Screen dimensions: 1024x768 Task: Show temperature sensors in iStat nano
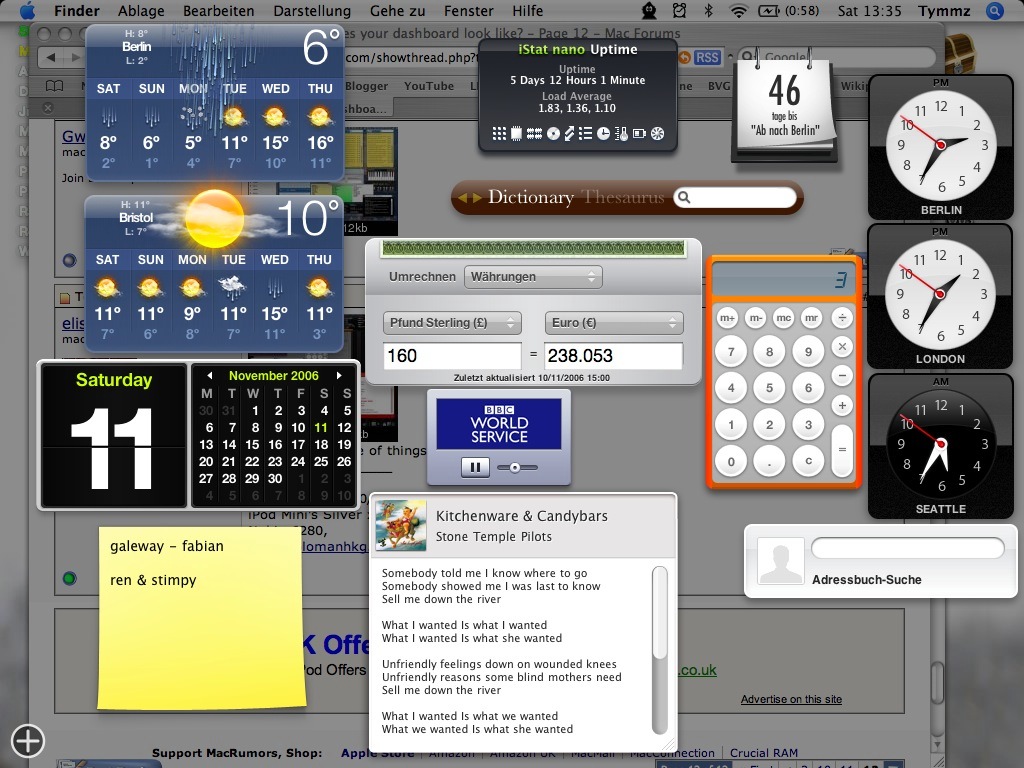(x=621, y=134)
